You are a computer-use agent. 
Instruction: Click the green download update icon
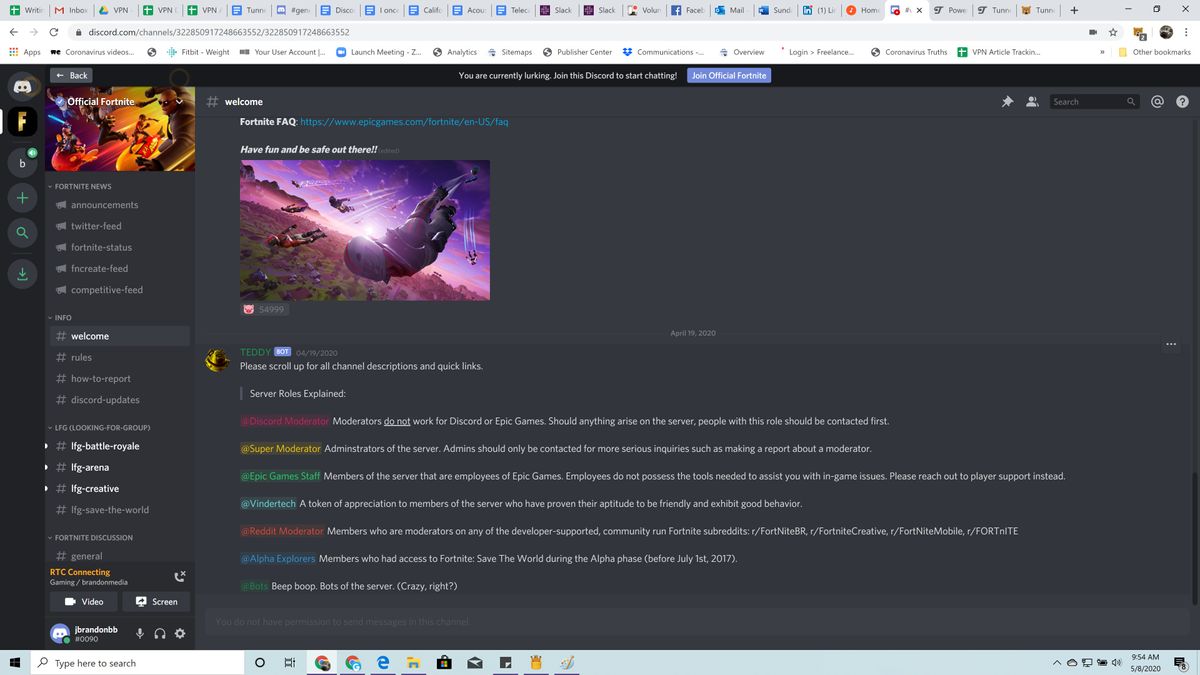(21, 272)
